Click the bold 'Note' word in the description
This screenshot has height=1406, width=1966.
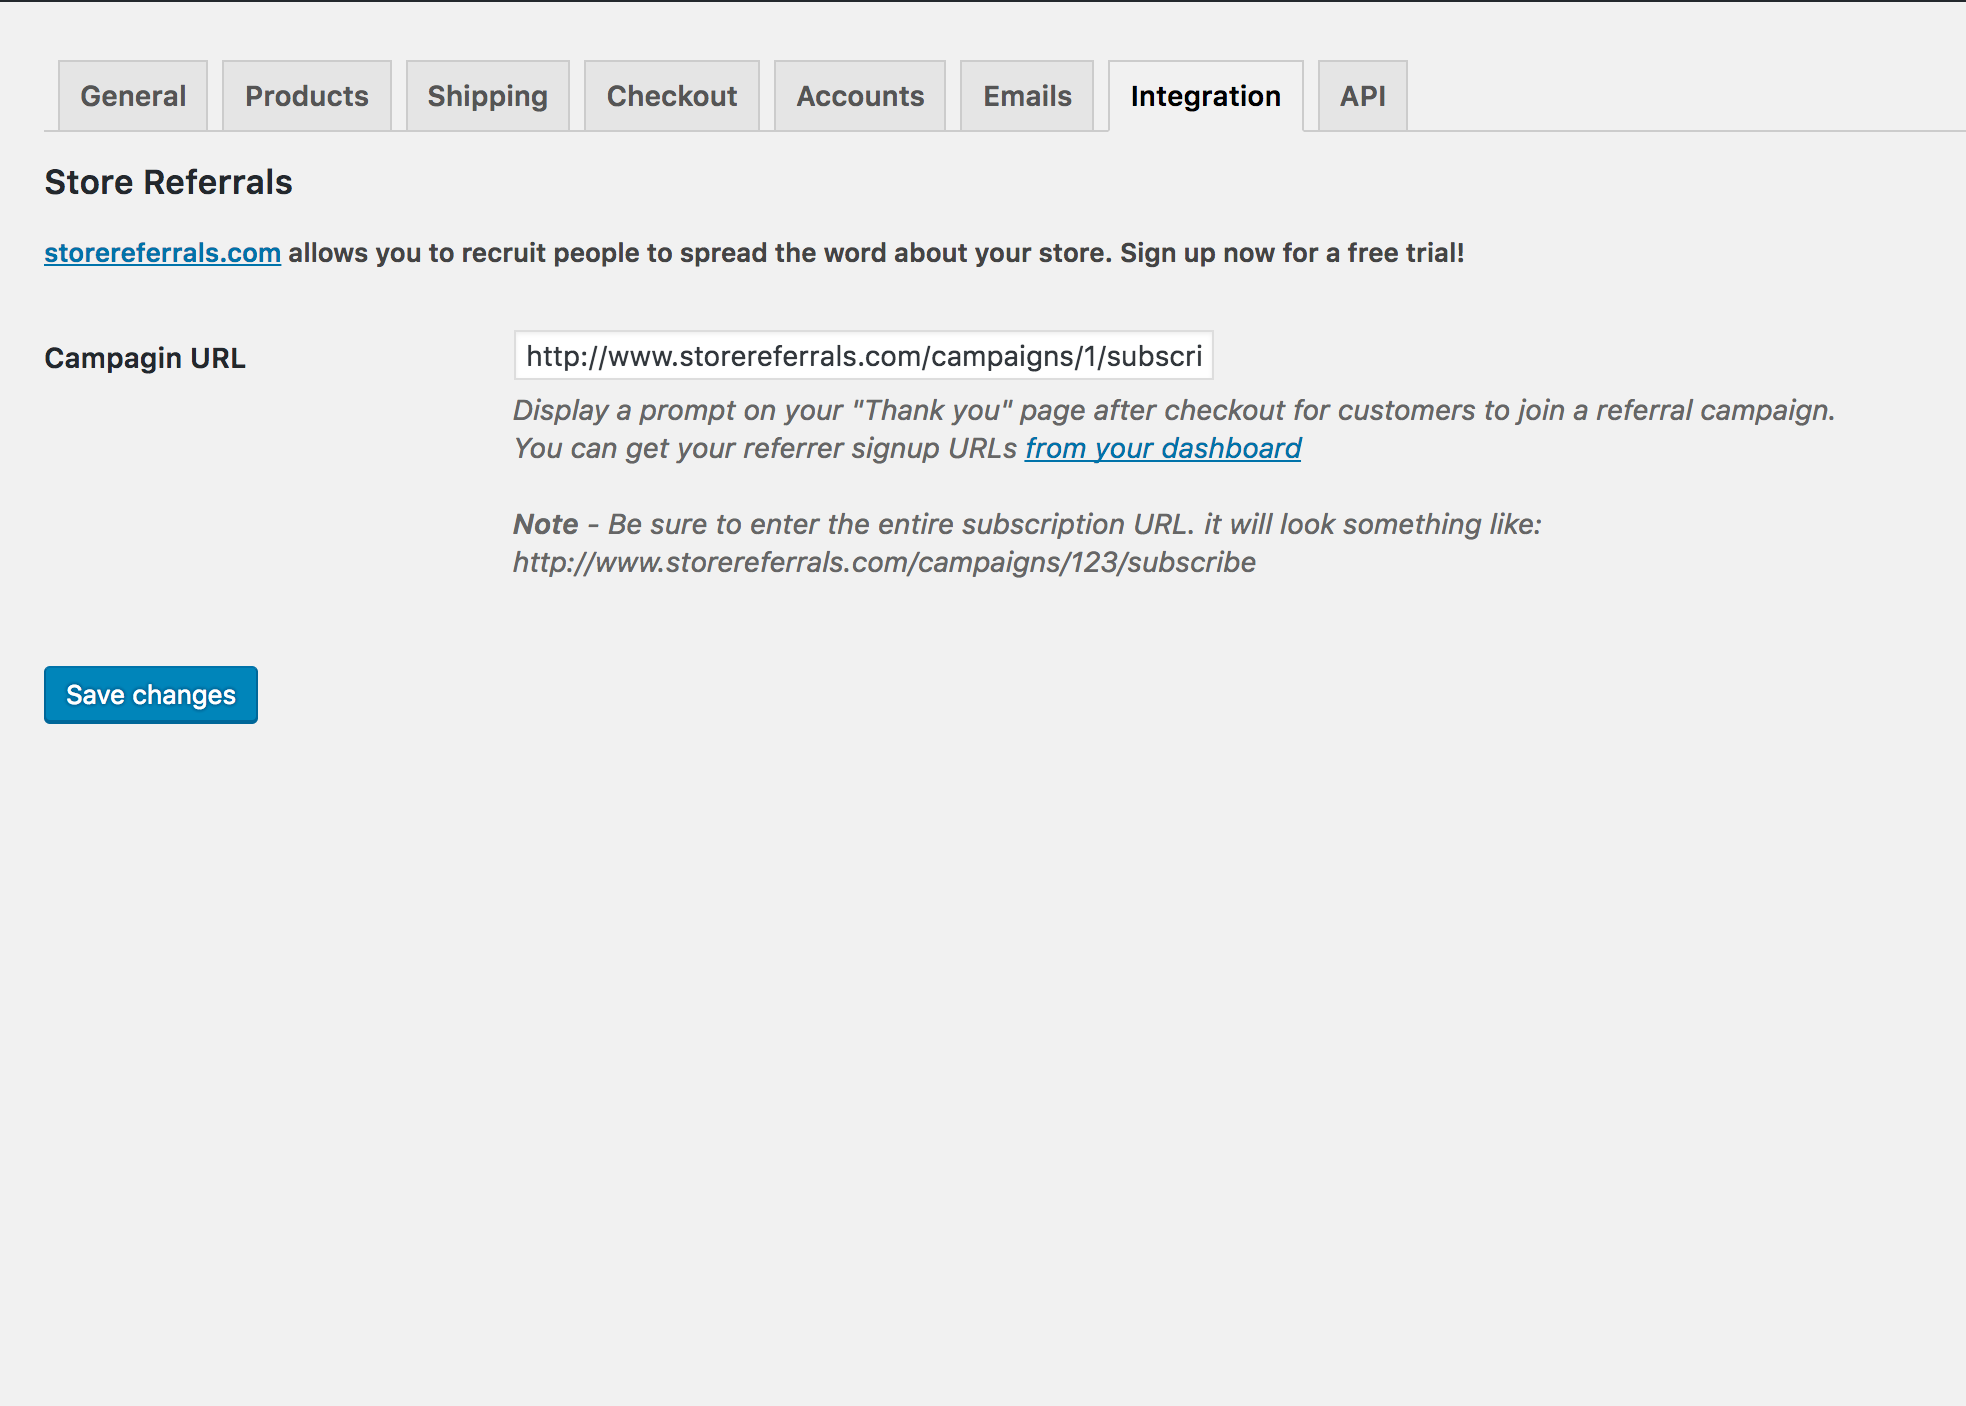click(x=546, y=524)
